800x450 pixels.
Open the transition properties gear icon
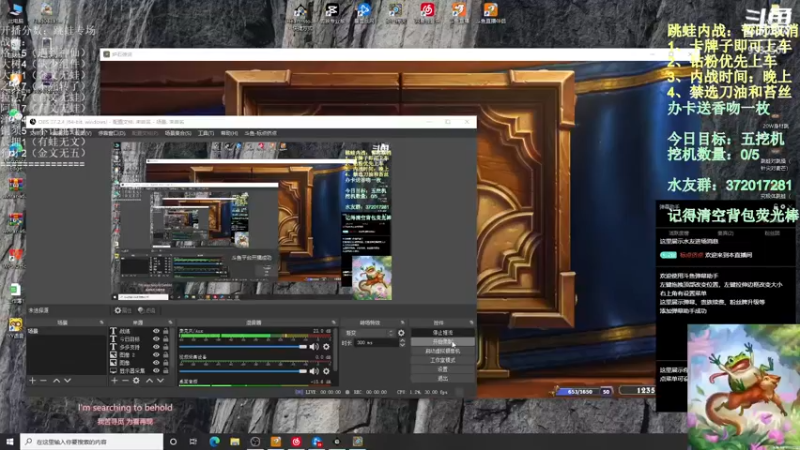tap(401, 333)
